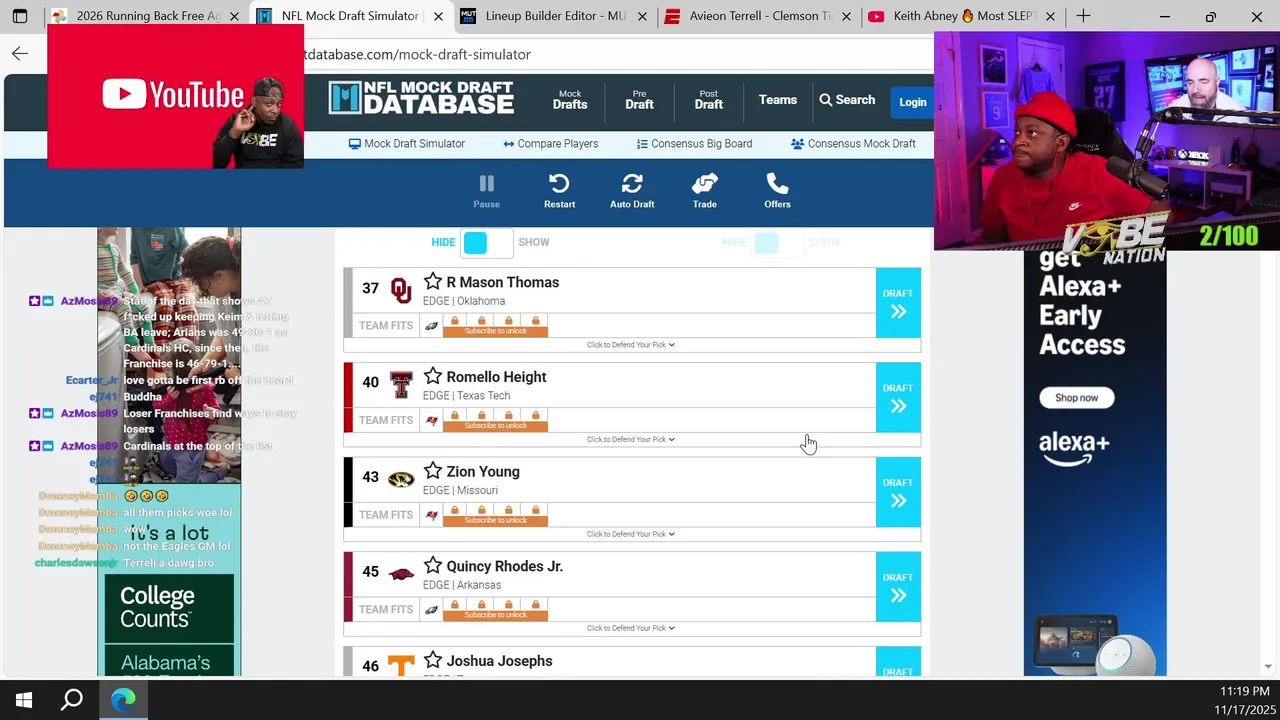Click Subscribe to unlock under Romello Height

tap(495, 426)
